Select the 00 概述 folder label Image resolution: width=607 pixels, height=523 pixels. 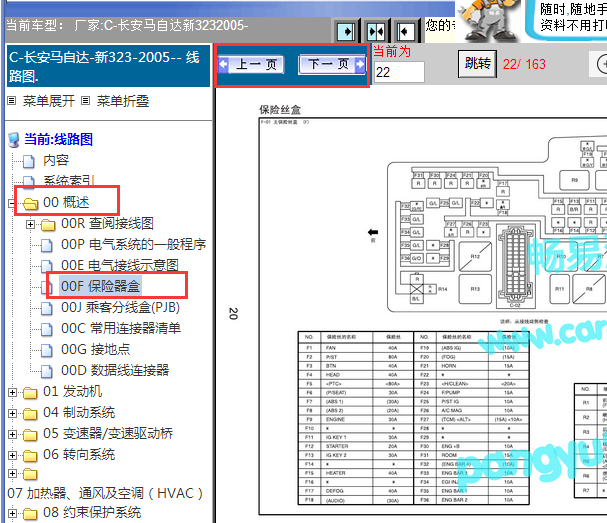point(66,202)
